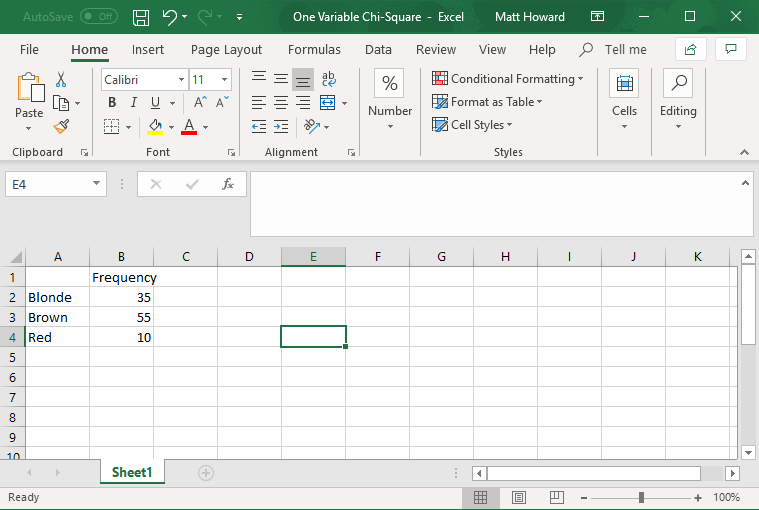Click the Wrap Text icon
Image resolution: width=759 pixels, height=510 pixels.
(x=328, y=79)
